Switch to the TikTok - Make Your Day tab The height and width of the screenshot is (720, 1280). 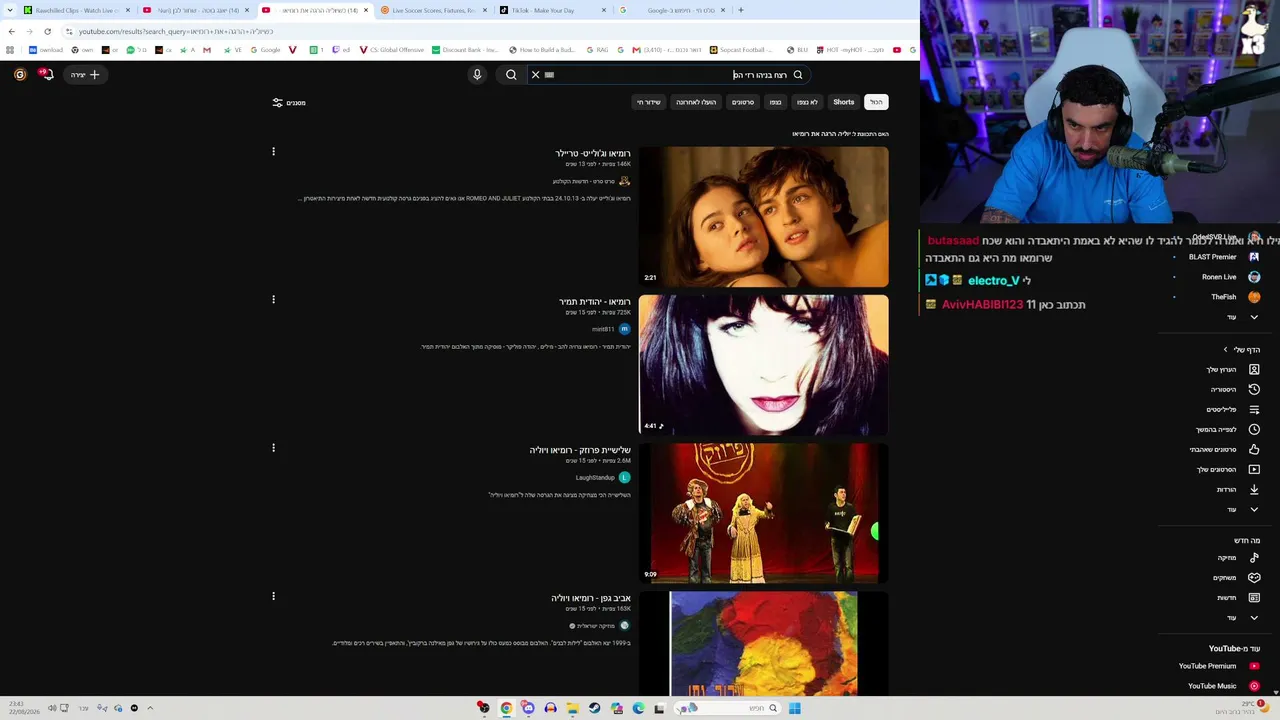click(553, 10)
